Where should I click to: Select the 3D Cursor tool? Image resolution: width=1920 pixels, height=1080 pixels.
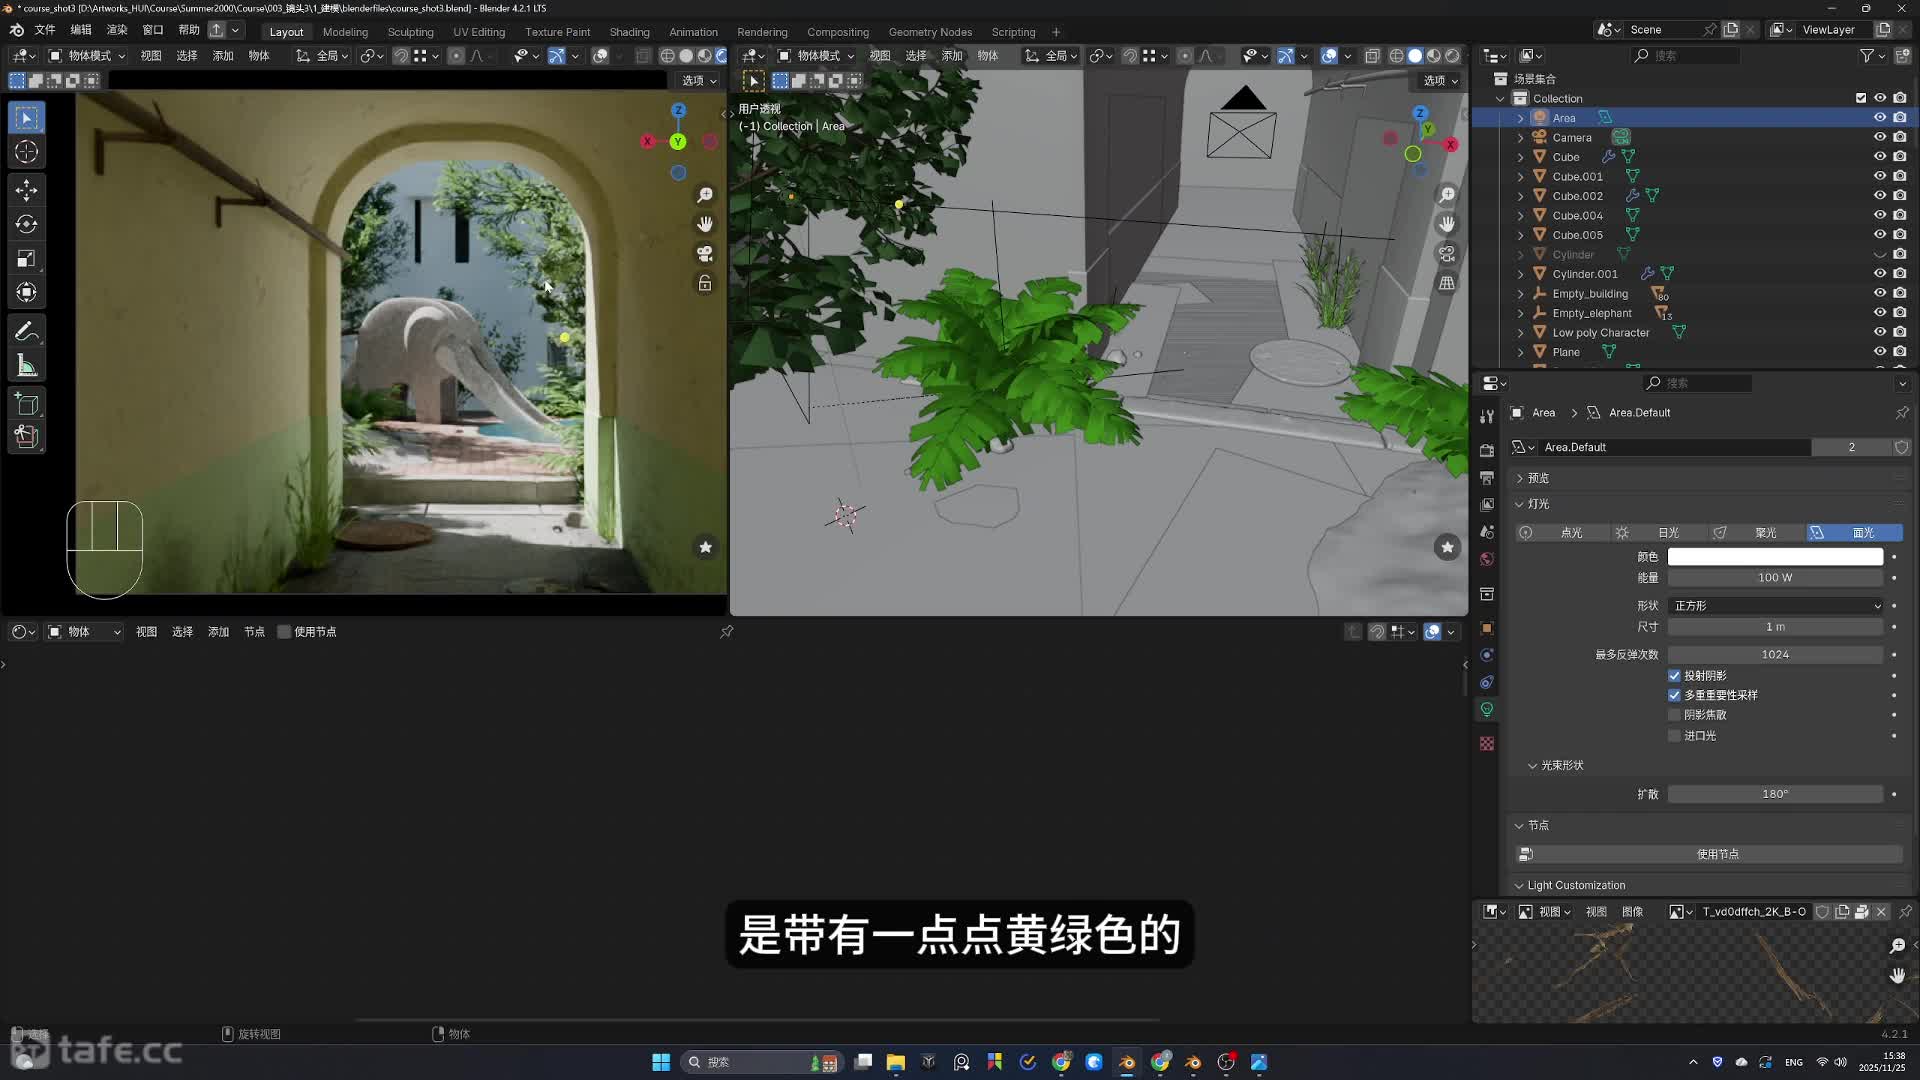27,152
